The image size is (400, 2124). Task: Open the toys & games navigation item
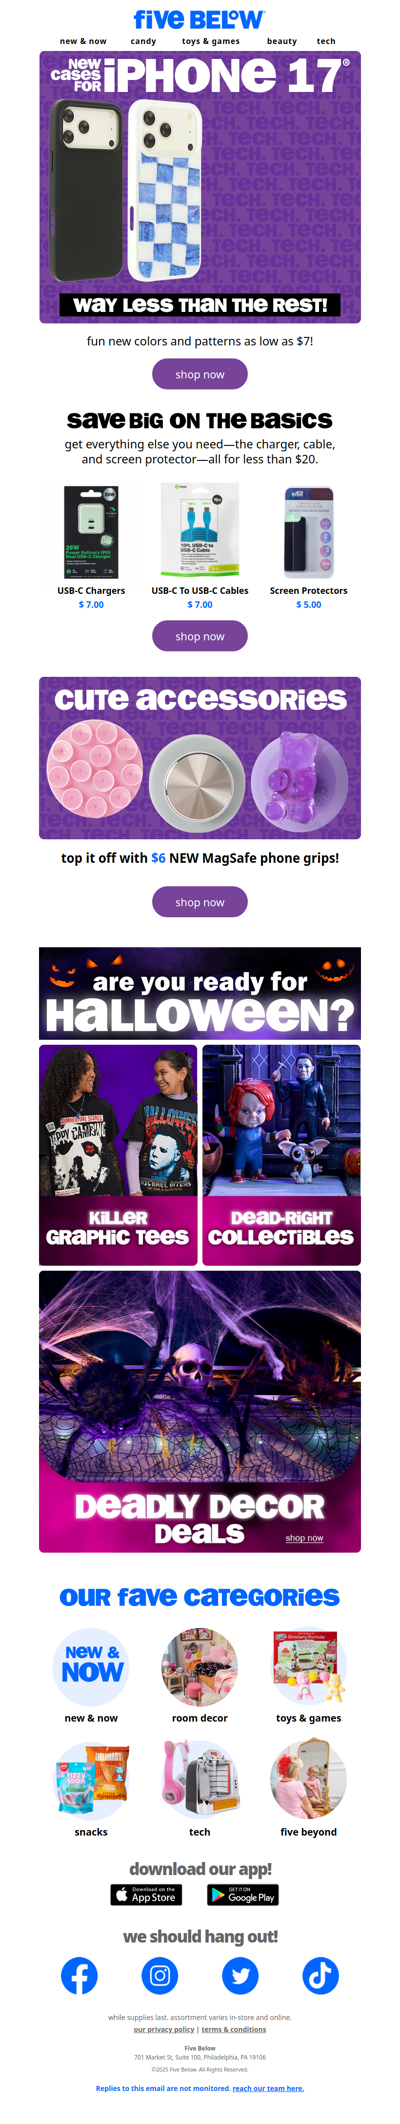(x=211, y=41)
